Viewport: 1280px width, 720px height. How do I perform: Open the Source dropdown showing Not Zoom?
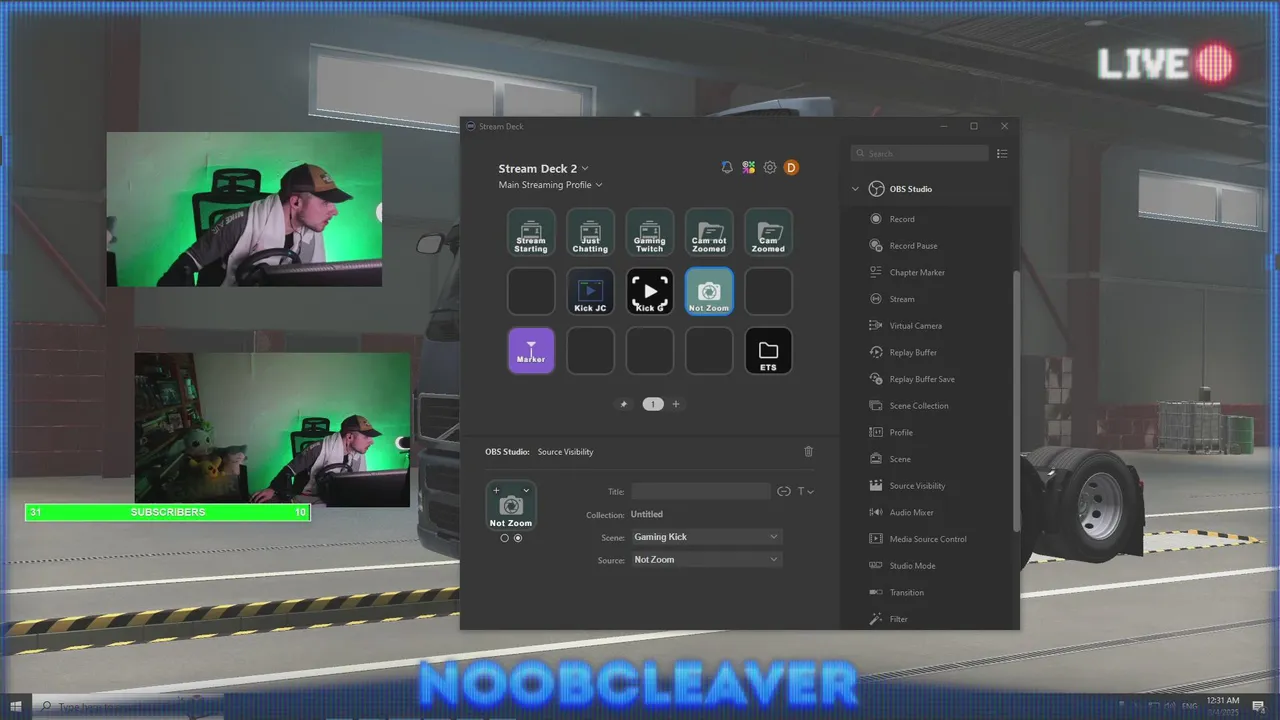click(706, 560)
